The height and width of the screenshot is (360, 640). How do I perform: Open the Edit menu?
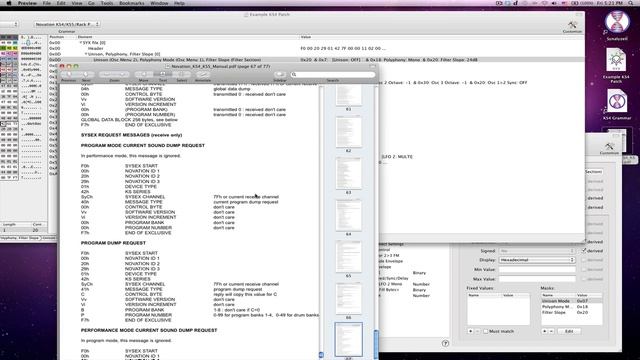[61, 3]
